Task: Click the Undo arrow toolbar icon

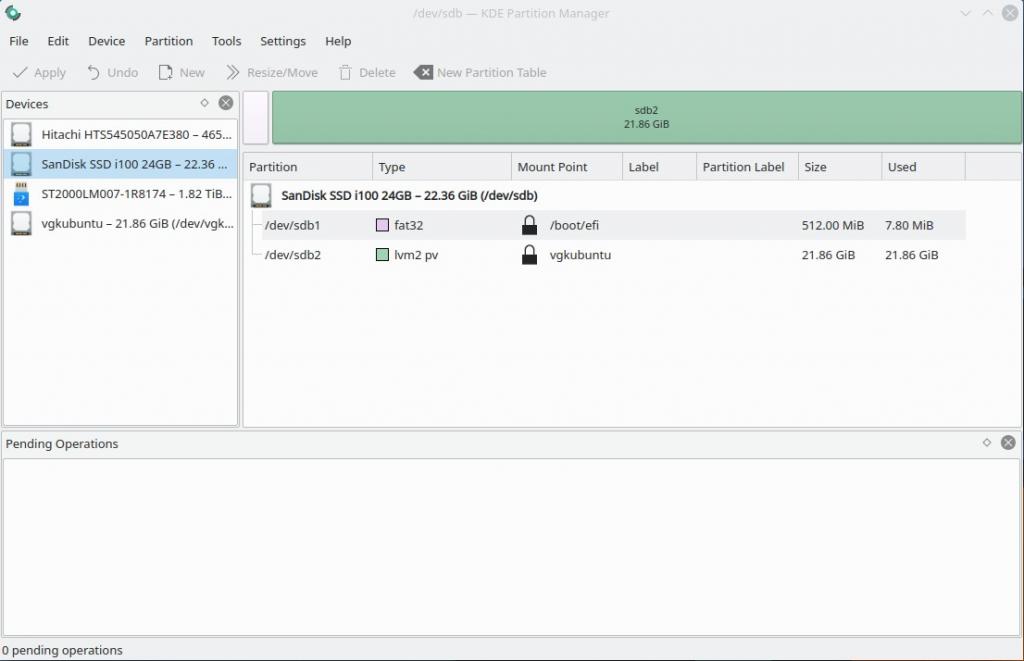Action: [94, 72]
